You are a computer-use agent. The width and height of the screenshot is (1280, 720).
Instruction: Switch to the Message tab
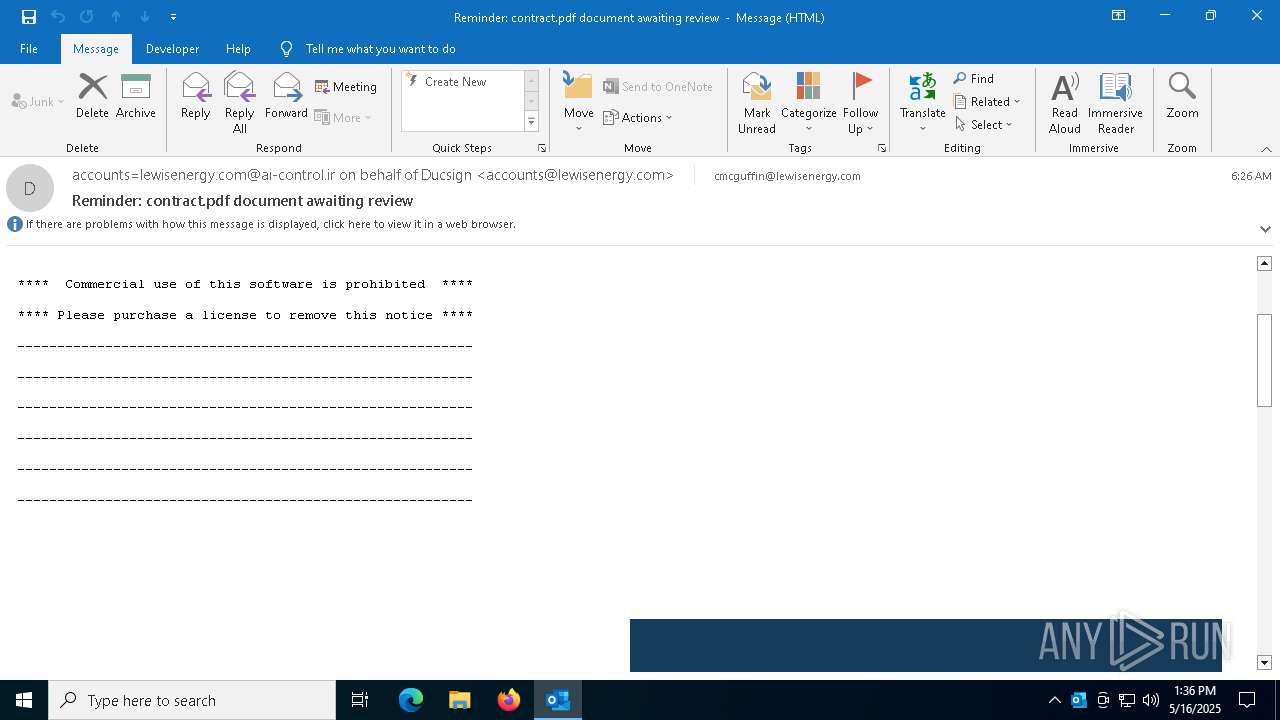click(x=96, y=49)
